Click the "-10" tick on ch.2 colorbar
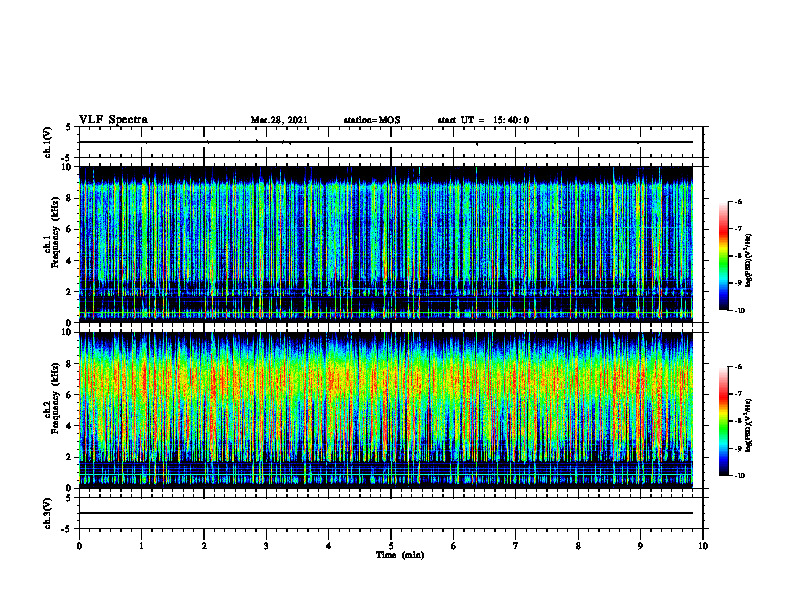 (740, 476)
